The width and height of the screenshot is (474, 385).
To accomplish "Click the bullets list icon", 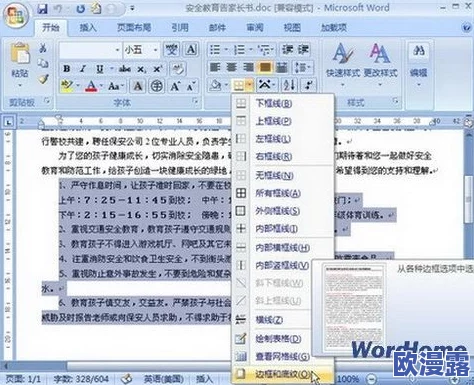I will (215, 50).
